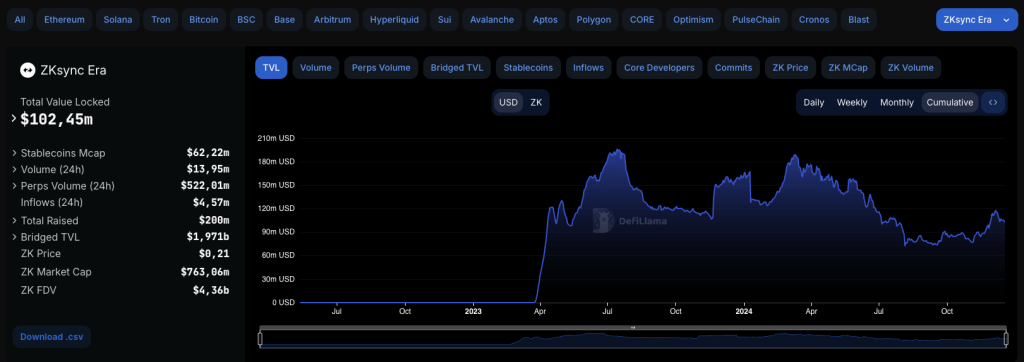Screen dimensions: 1024x362
Task: Select the Arbitrum chain filter
Action: (332, 20)
